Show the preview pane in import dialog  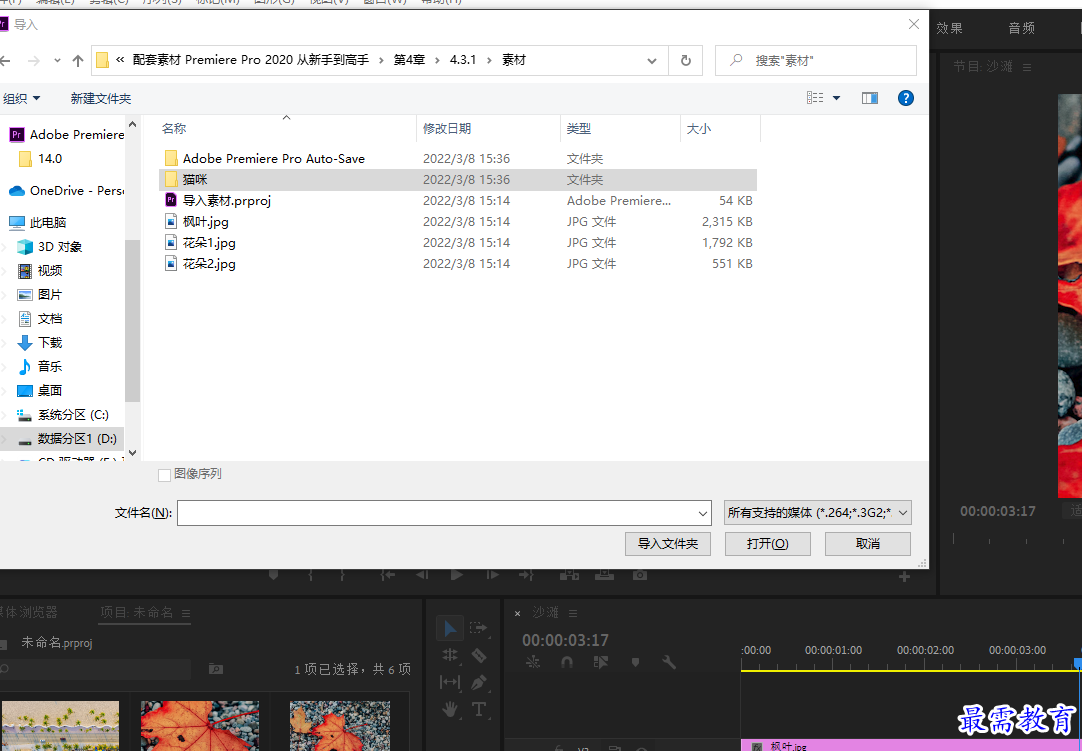(x=869, y=98)
